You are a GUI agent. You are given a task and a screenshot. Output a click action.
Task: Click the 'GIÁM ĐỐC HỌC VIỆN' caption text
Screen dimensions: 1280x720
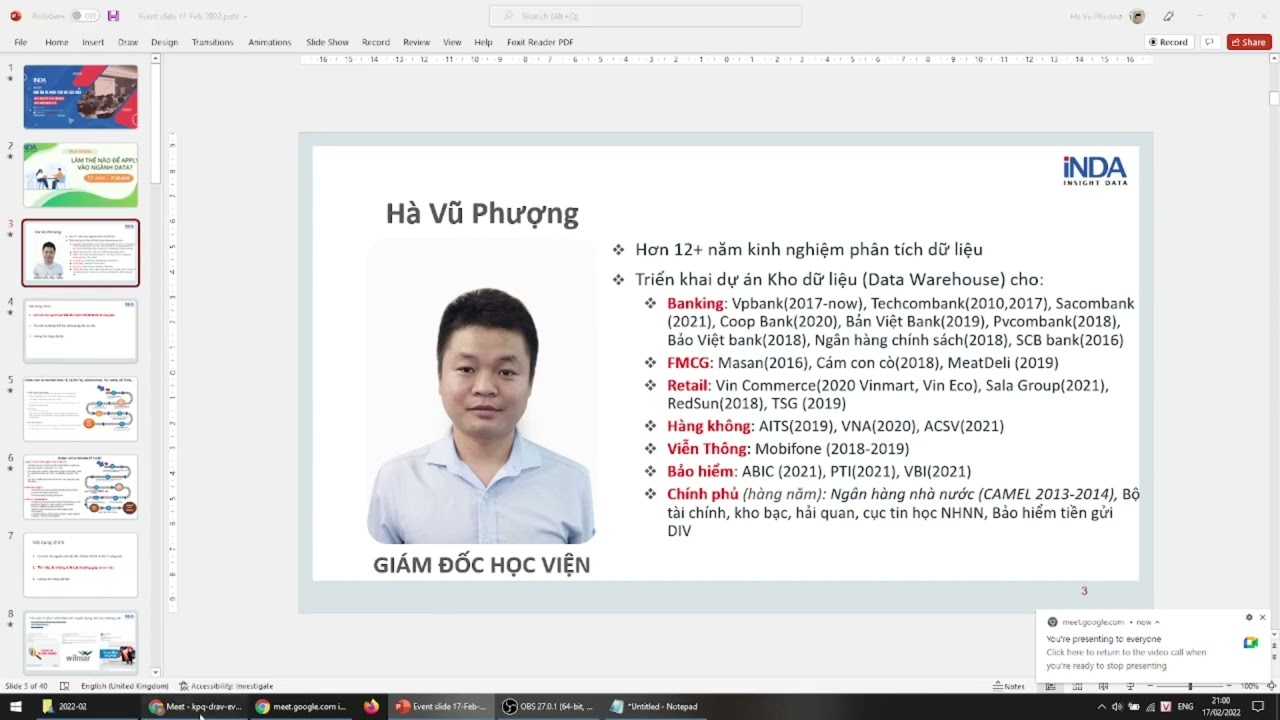[x=482, y=565]
